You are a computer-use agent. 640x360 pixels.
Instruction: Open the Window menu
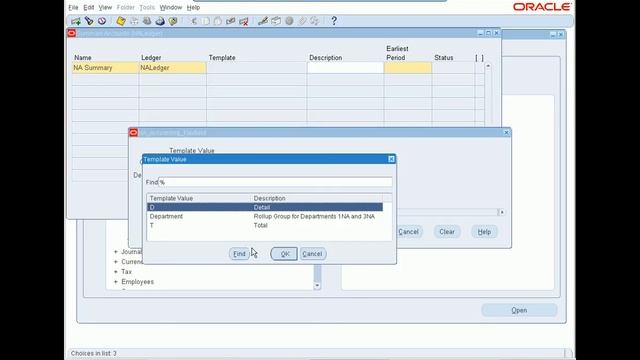[171, 7]
